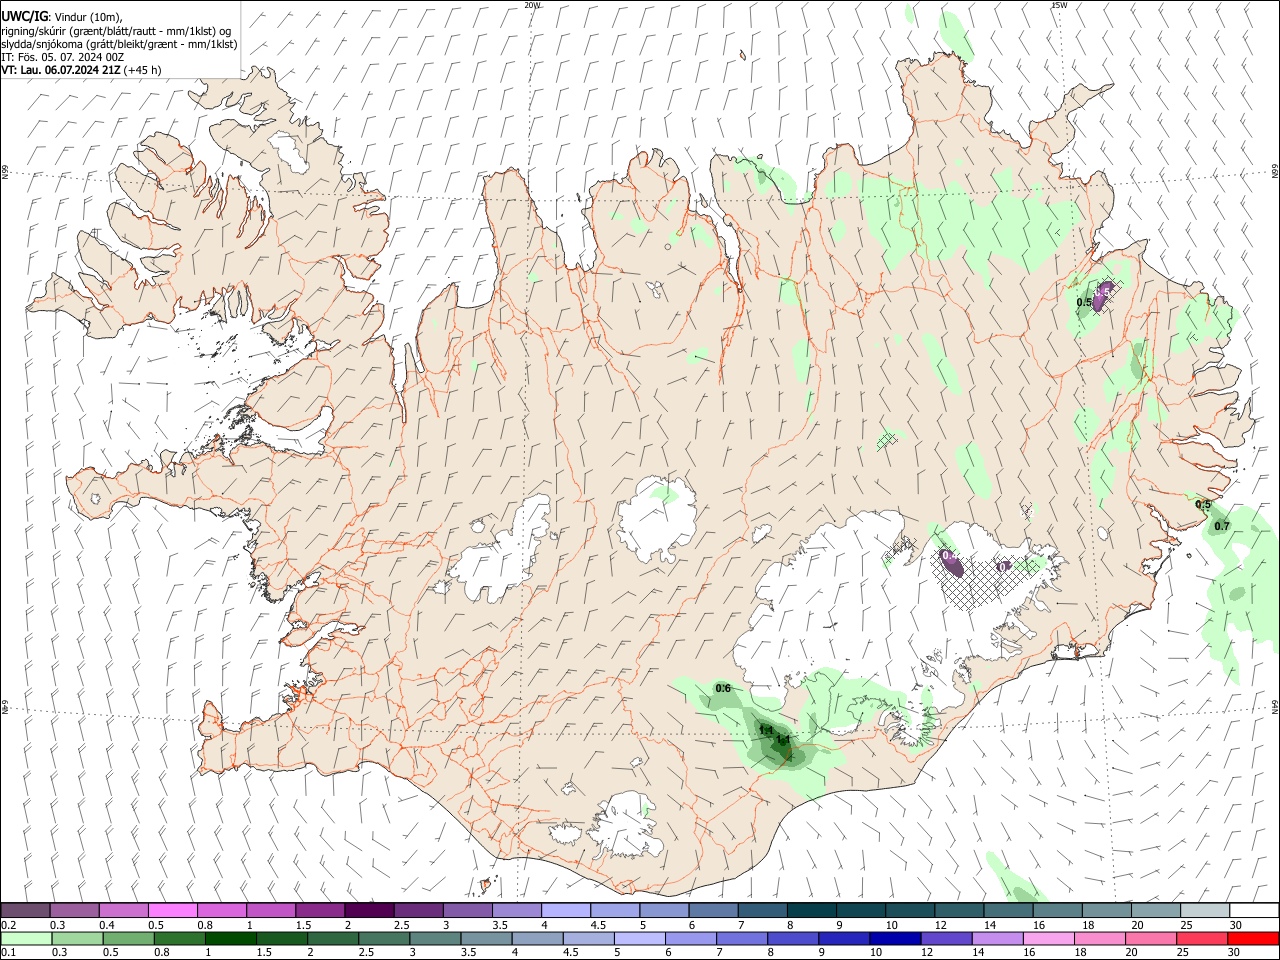The height and width of the screenshot is (960, 1280).
Task: Click the '0.2' label in upper legend row
Action: [x=9, y=925]
